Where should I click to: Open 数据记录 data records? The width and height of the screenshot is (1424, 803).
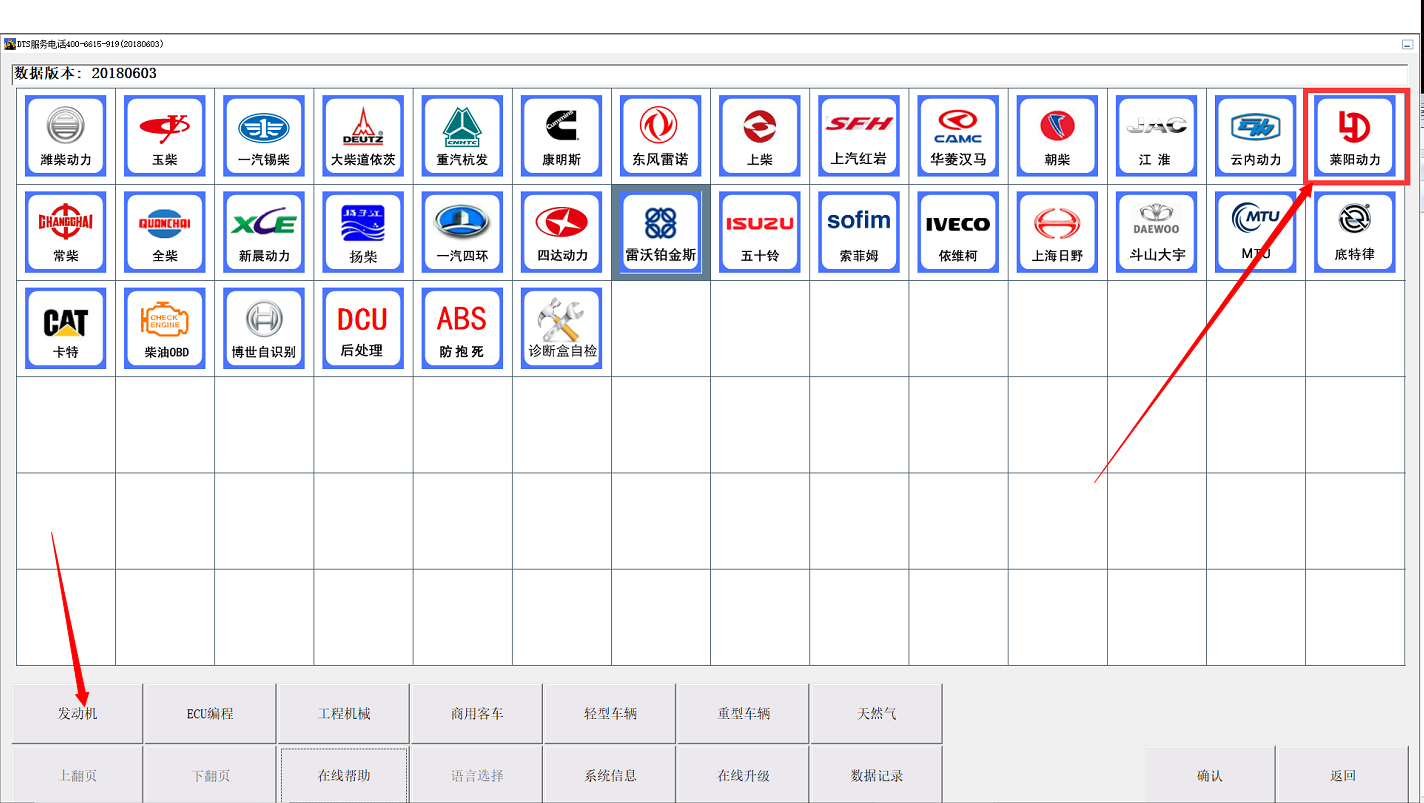[877, 775]
